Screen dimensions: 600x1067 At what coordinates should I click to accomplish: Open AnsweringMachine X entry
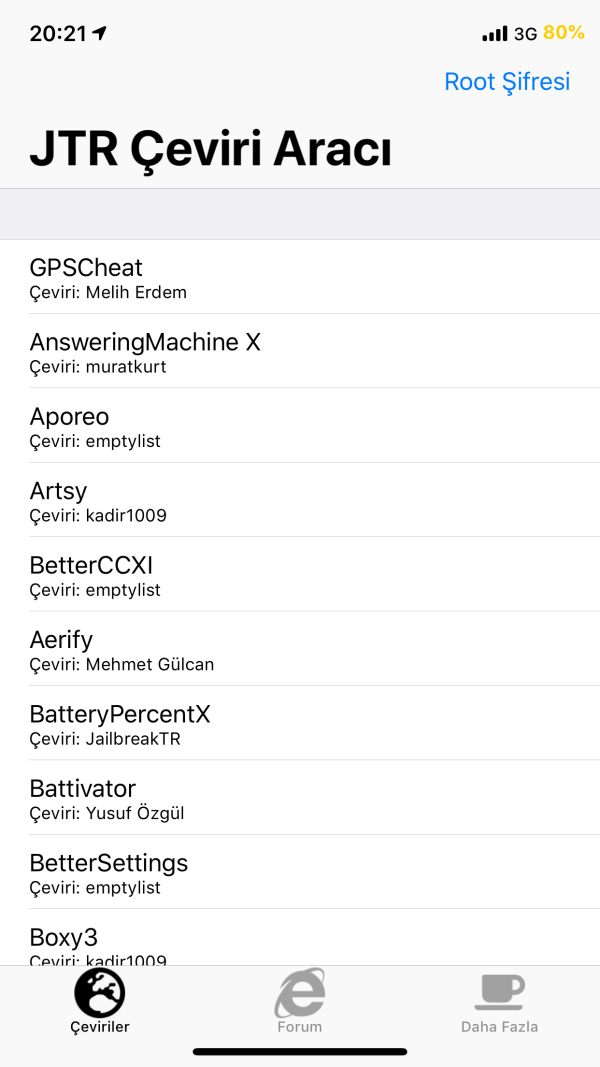300,352
